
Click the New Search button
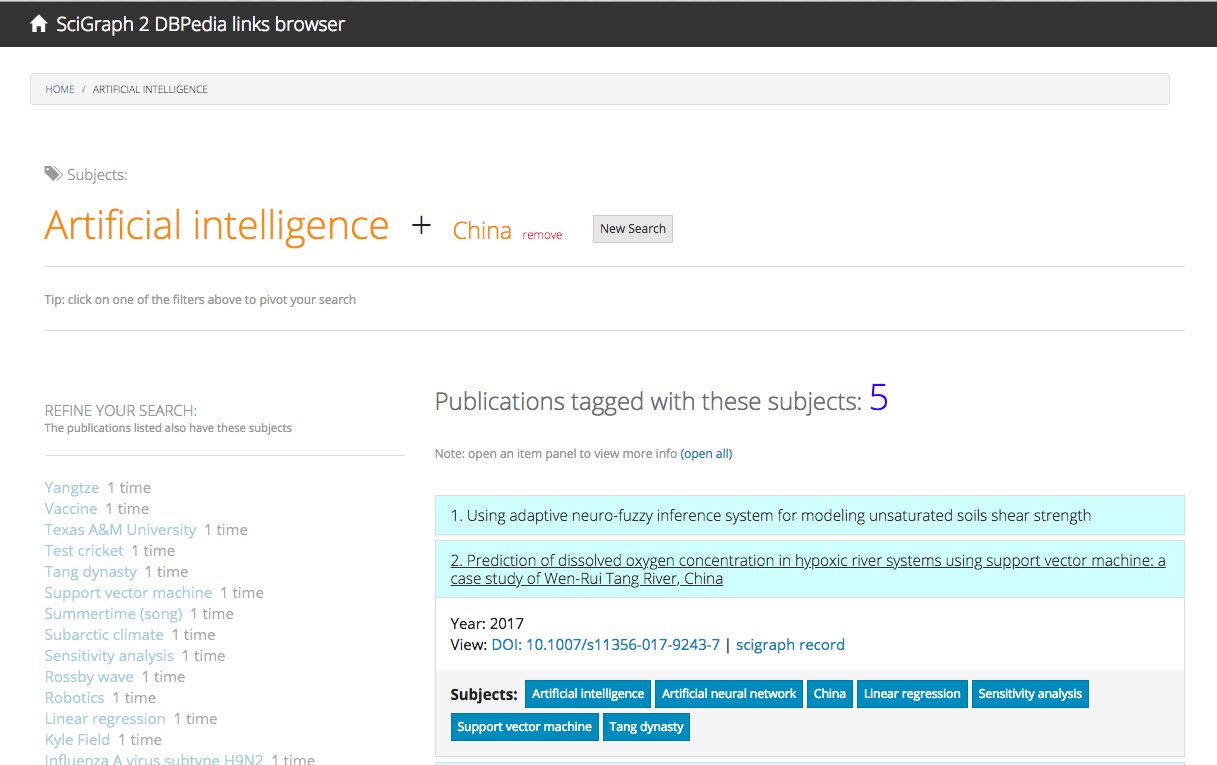coord(633,229)
